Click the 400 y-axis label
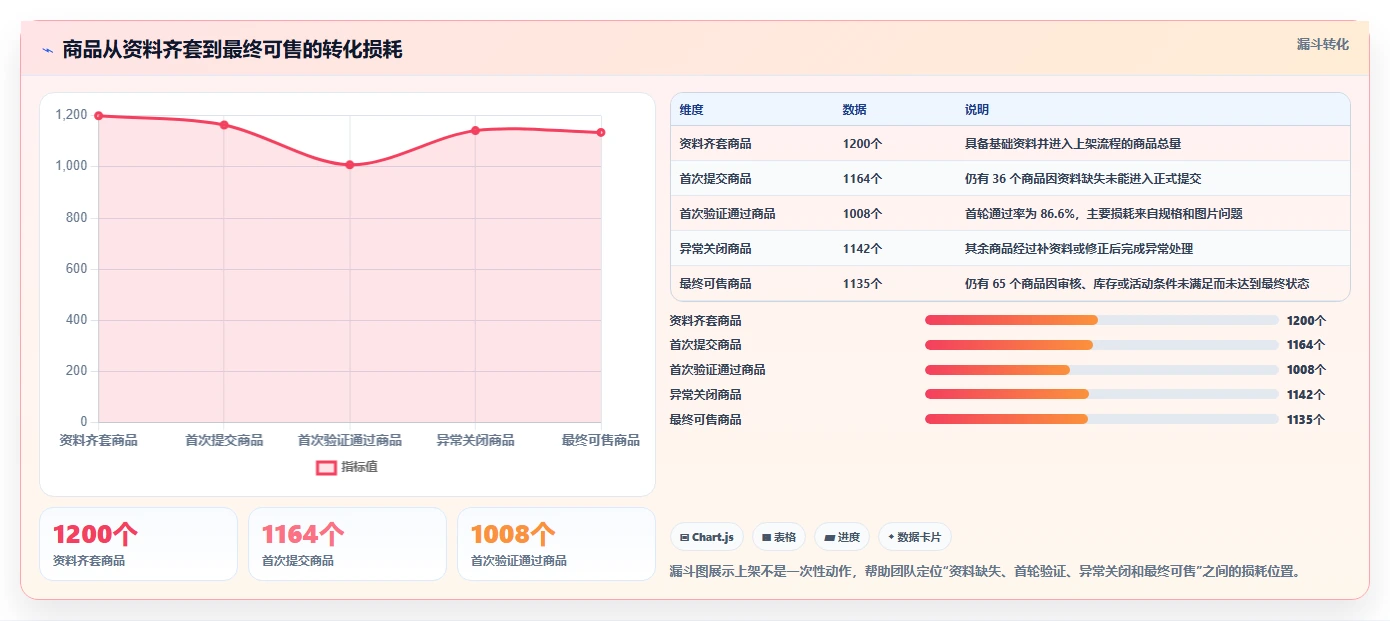Image resolution: width=1390 pixels, height=621 pixels. 77,319
